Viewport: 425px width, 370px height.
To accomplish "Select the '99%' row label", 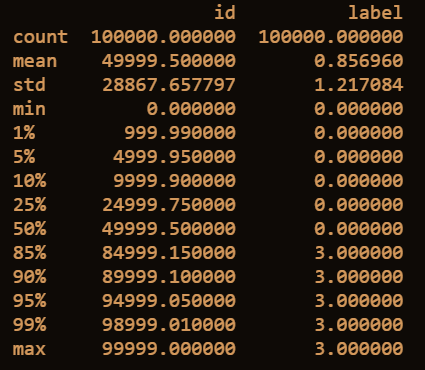I will point(29,325).
